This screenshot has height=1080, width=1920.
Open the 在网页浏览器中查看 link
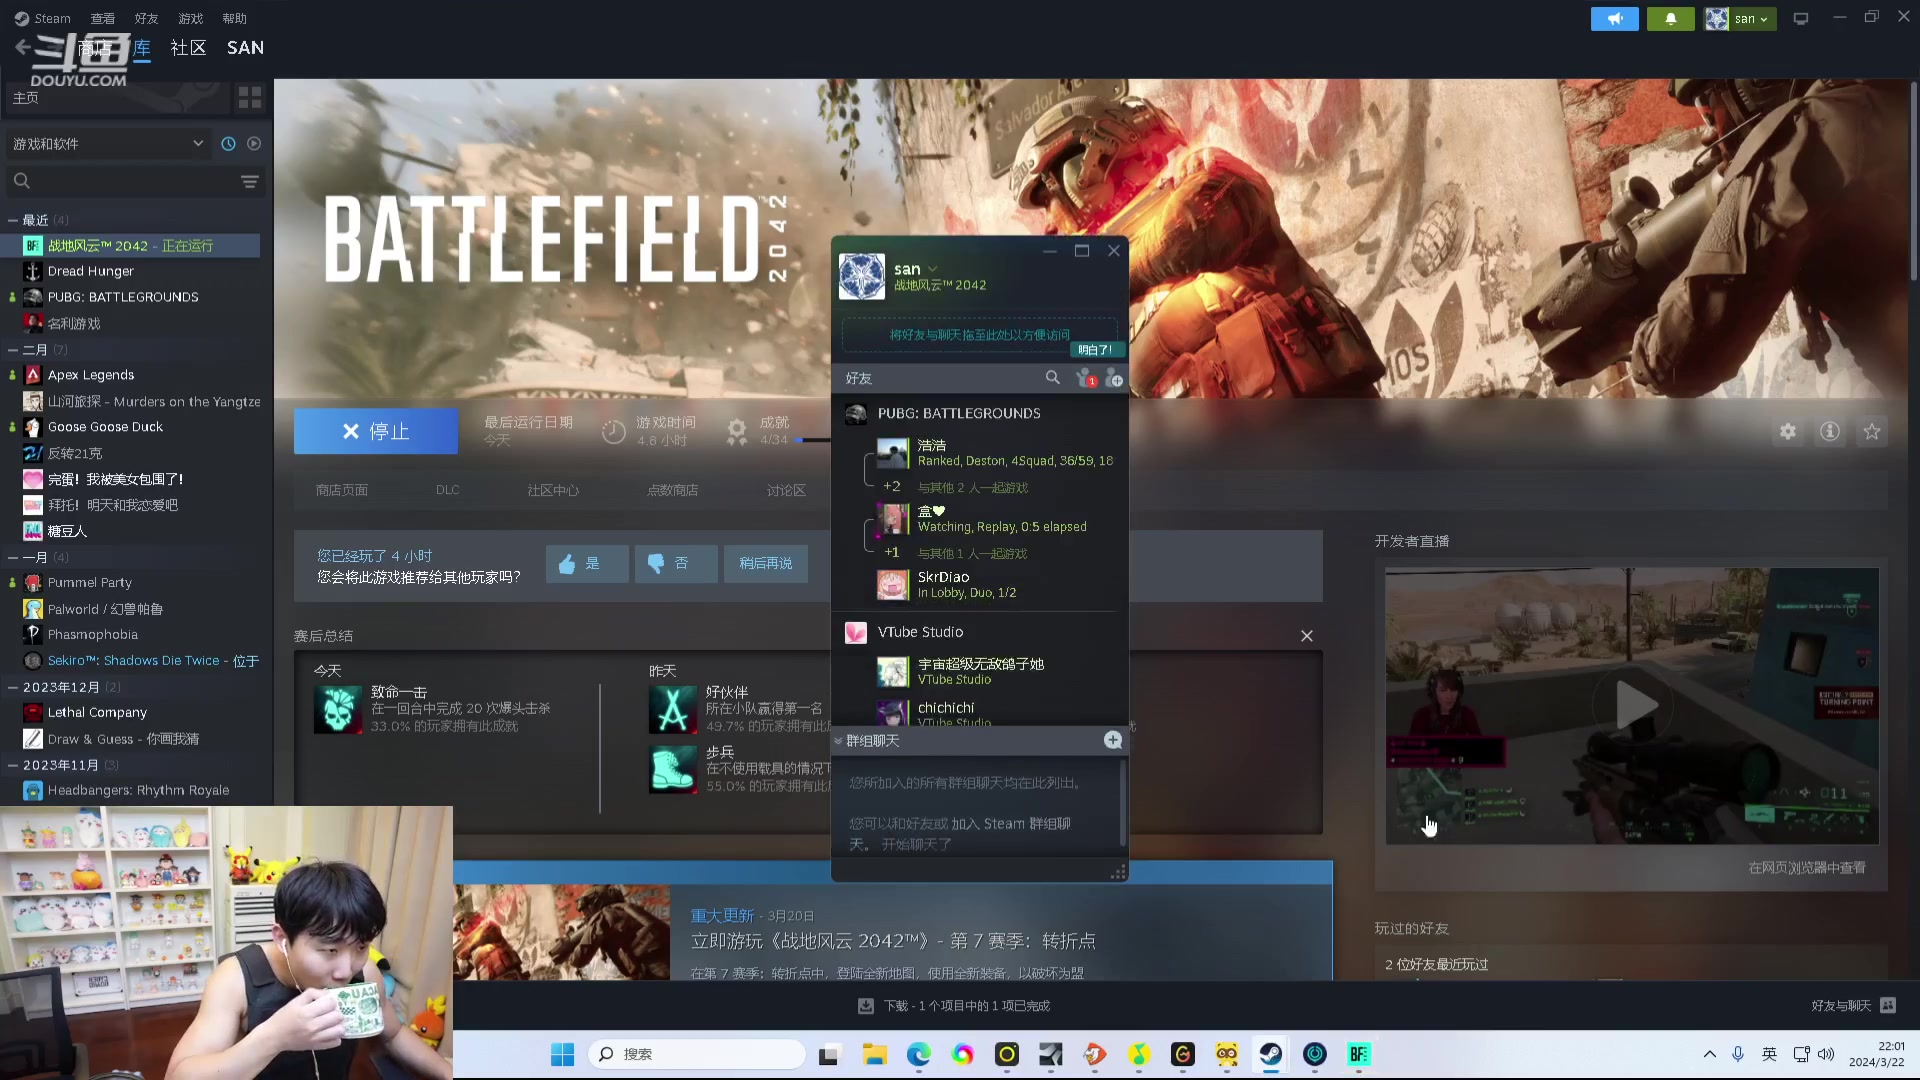(1807, 868)
